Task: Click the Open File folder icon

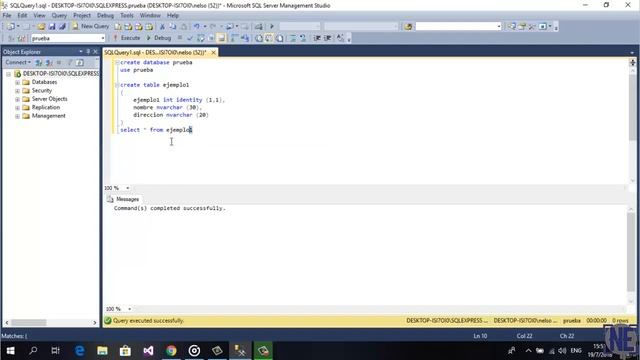Action: [x=41, y=27]
